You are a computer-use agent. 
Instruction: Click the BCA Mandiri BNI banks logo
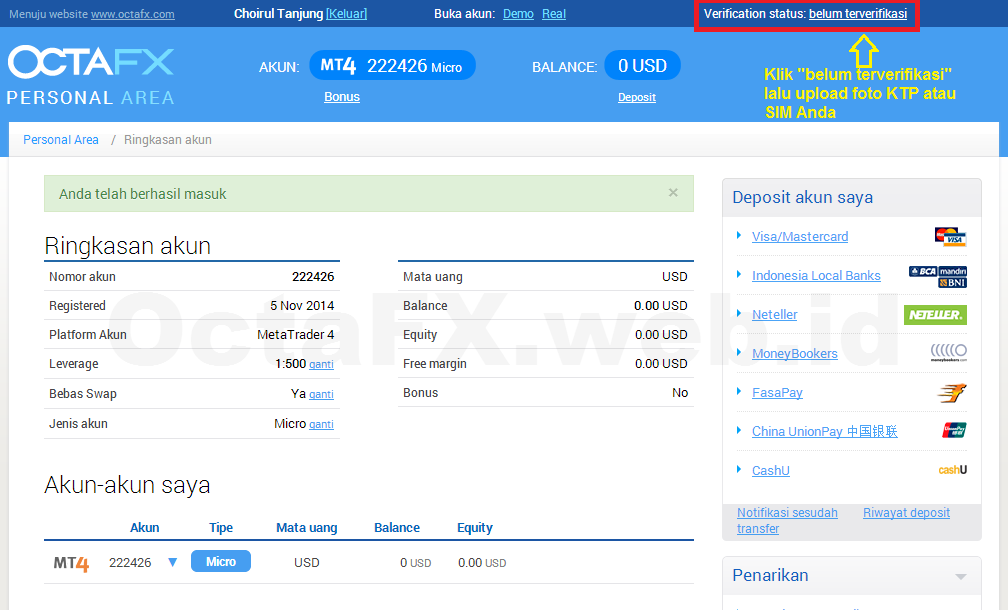point(938,276)
